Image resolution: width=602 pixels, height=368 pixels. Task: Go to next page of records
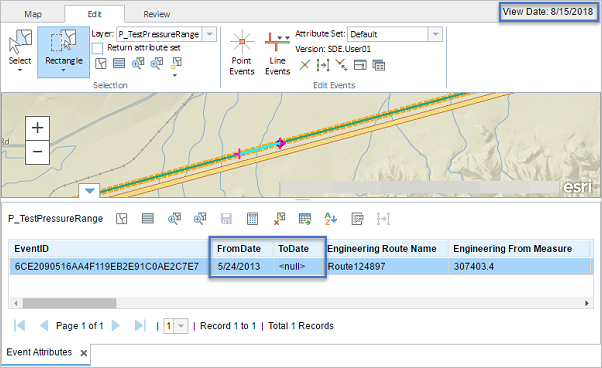click(116, 326)
